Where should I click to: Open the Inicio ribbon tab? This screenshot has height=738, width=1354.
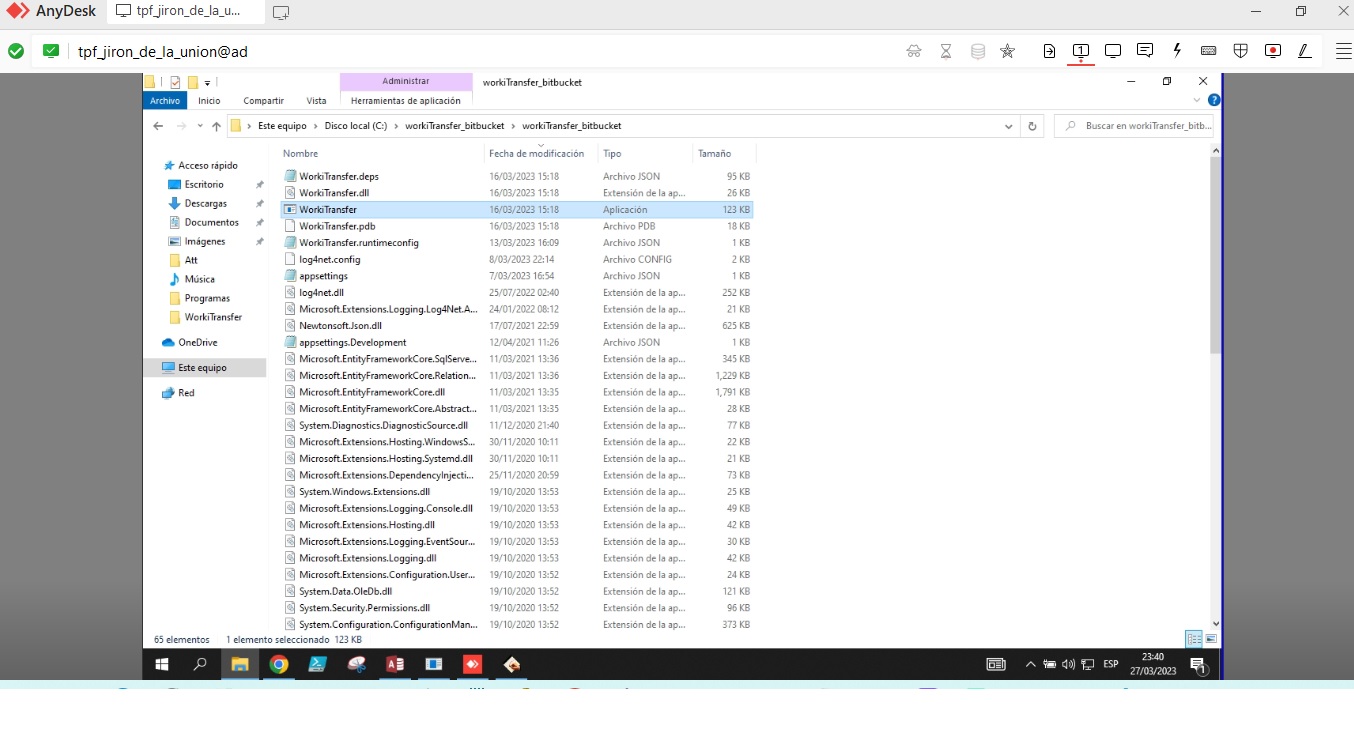pyautogui.click(x=209, y=100)
